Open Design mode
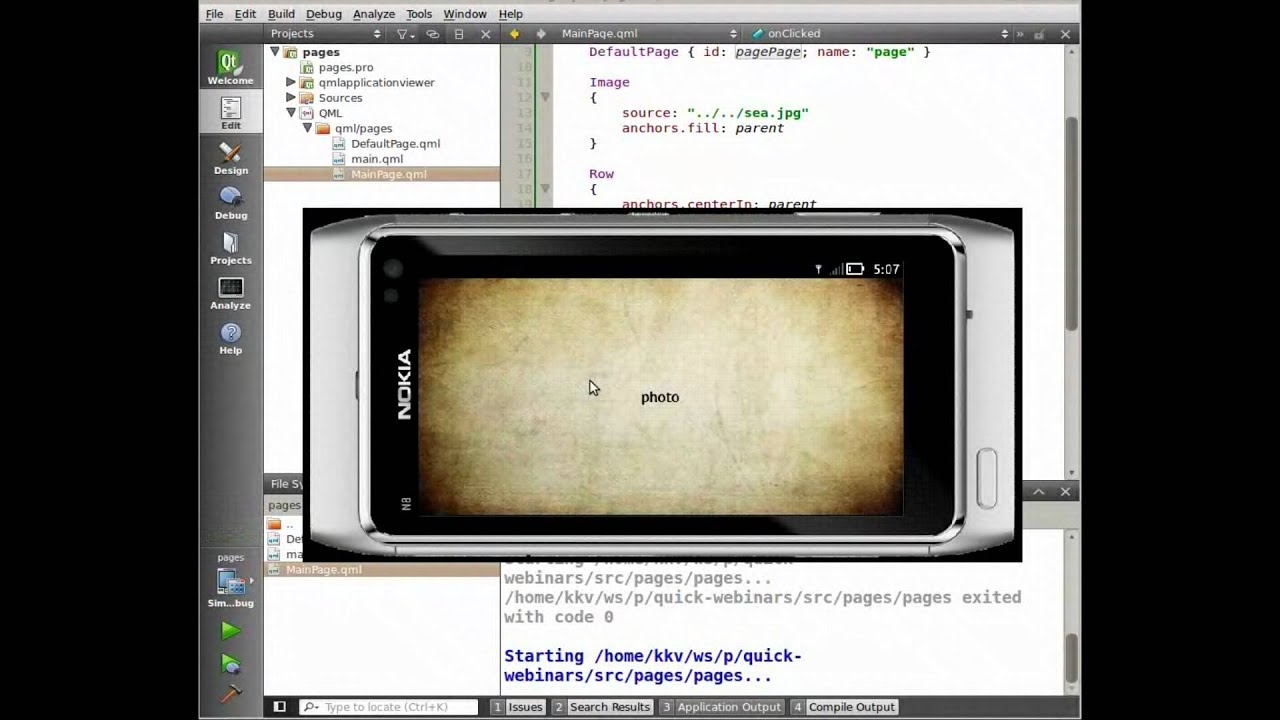 [x=231, y=158]
